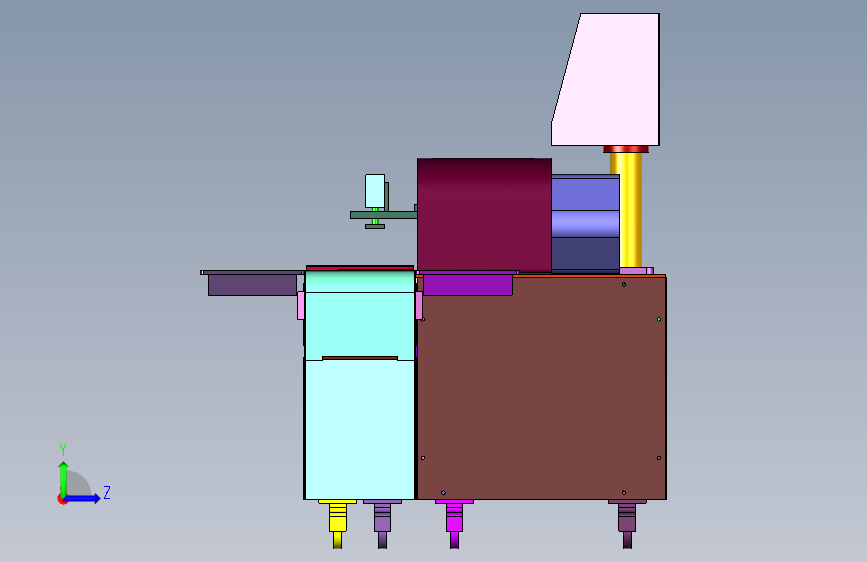867x562 pixels.
Task: Select the yellow leveling foot
Action: point(337,523)
